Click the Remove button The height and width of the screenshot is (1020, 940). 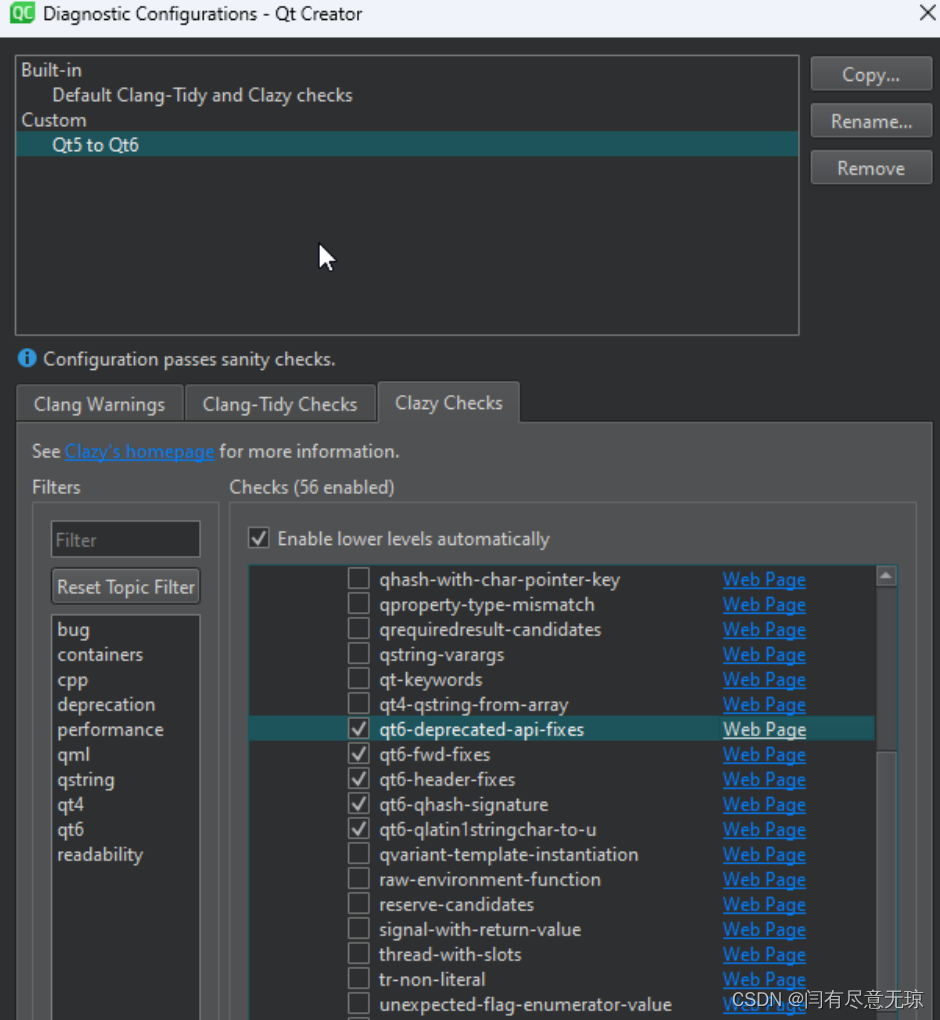tap(870, 168)
